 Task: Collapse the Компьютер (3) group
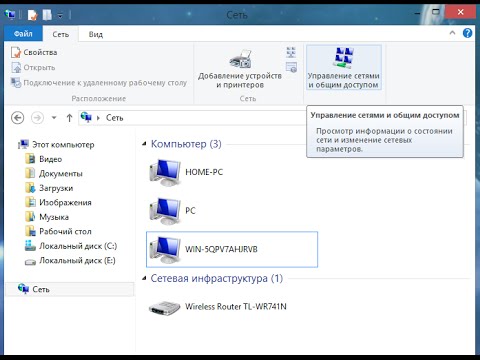(144, 144)
